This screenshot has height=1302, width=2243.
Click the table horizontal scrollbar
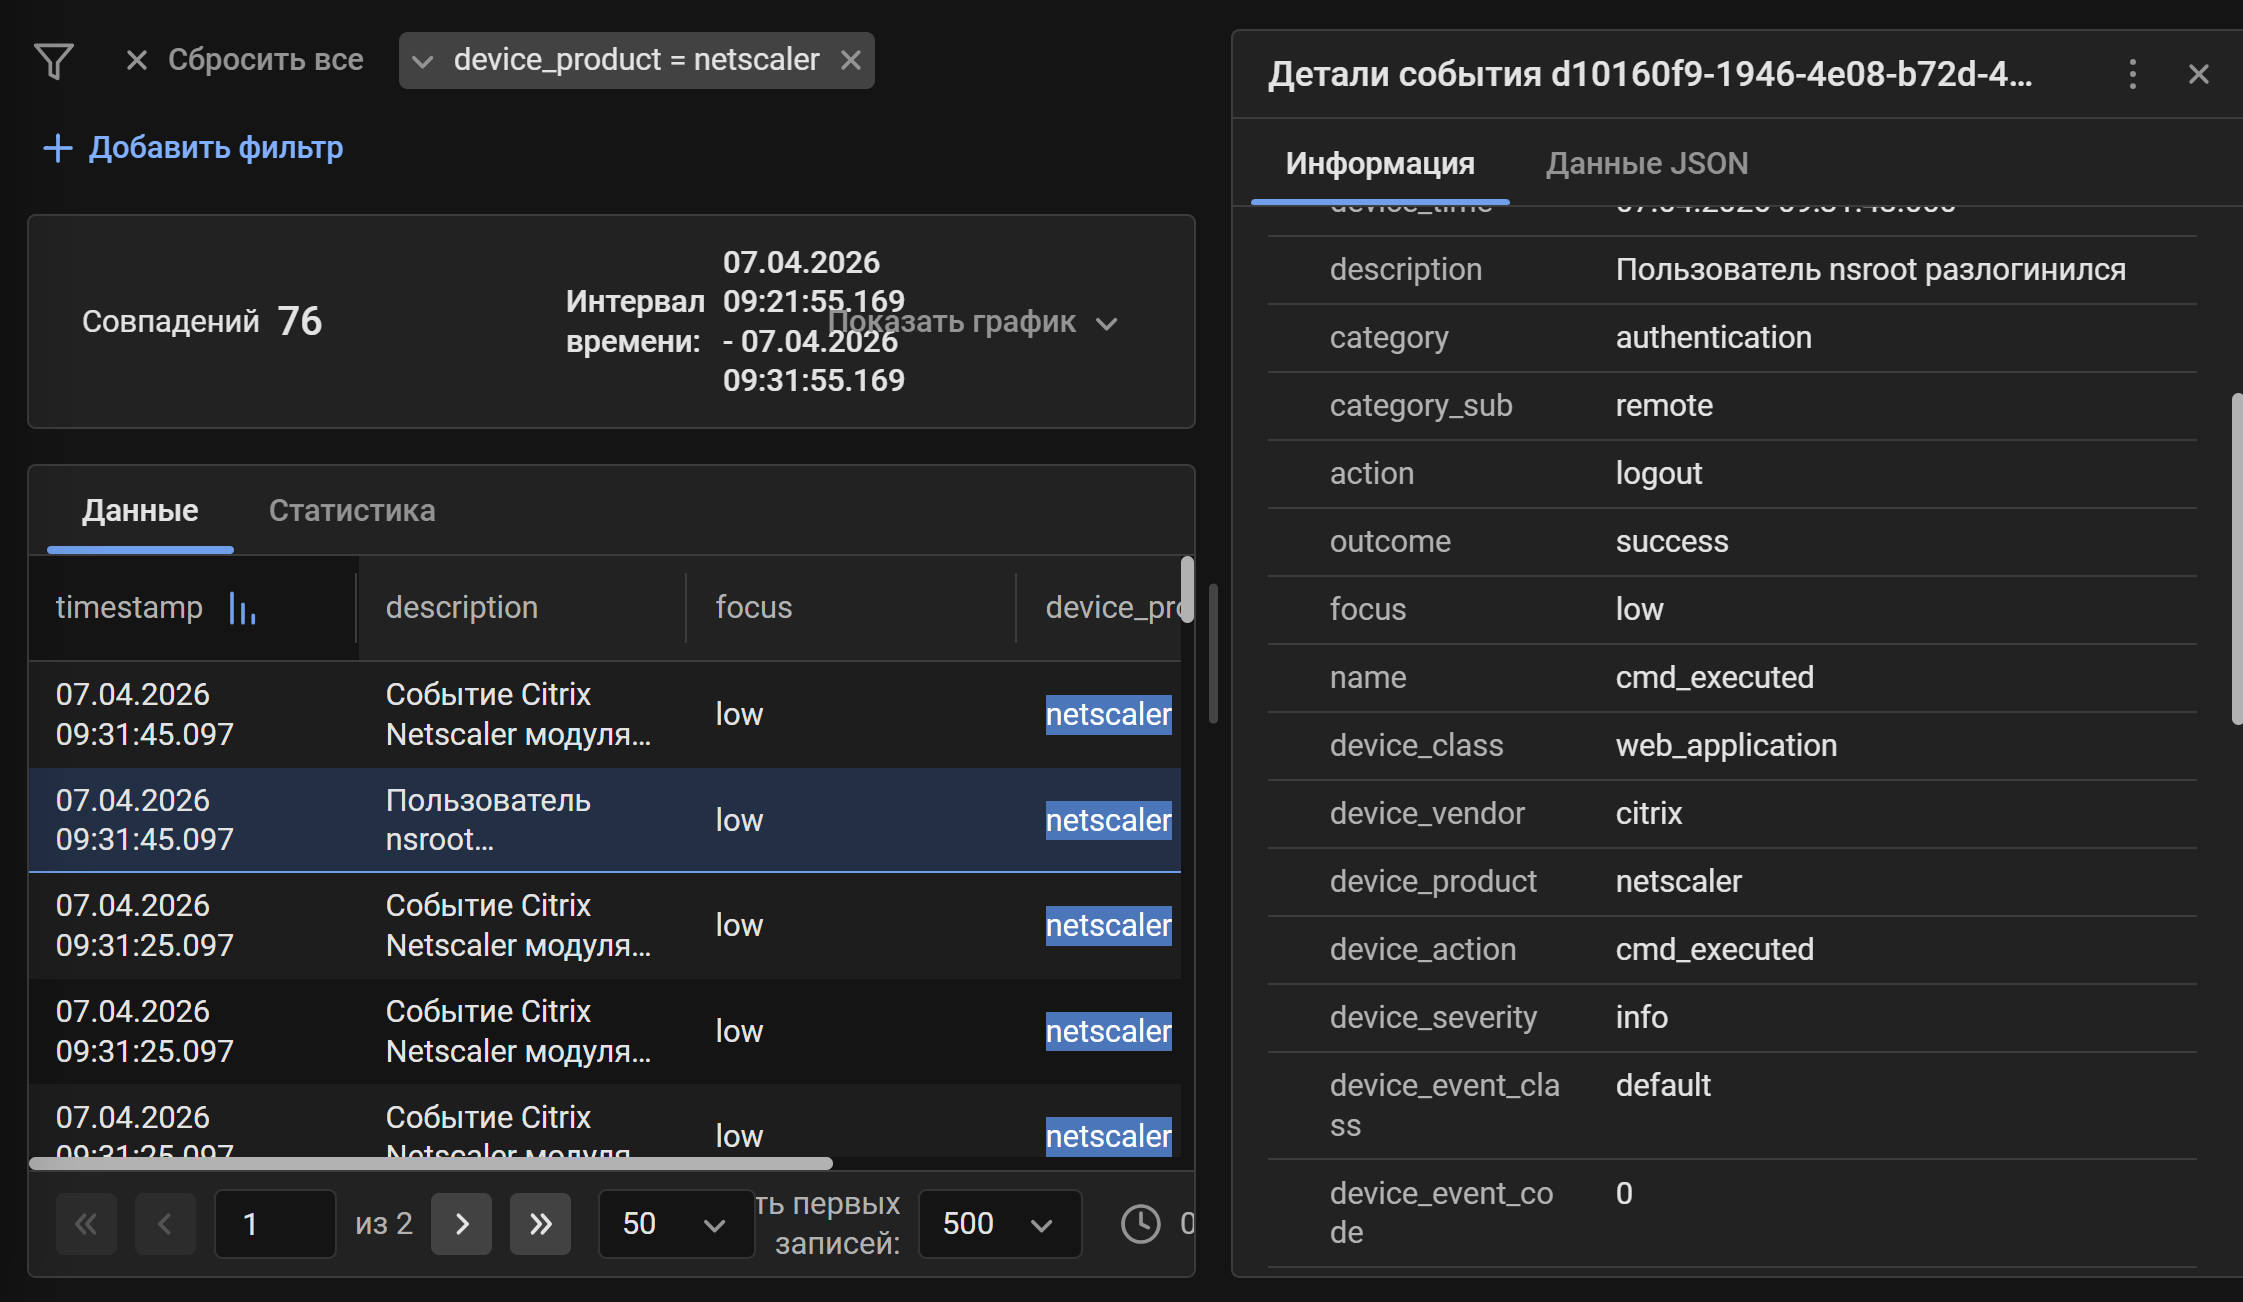(x=431, y=1163)
